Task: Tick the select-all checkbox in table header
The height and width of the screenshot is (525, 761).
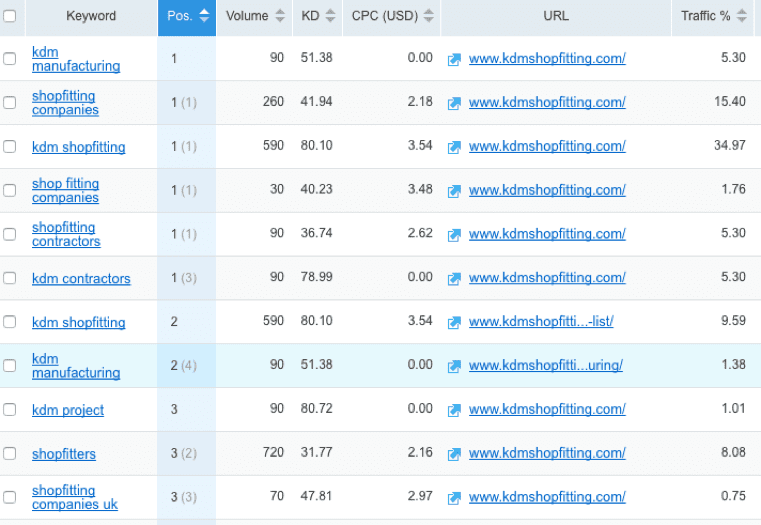Action: coord(9,16)
